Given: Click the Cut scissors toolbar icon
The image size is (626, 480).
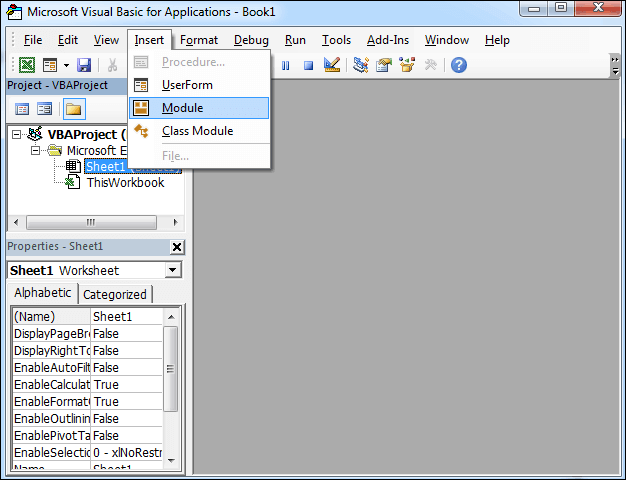Looking at the screenshot, I should click(113, 65).
